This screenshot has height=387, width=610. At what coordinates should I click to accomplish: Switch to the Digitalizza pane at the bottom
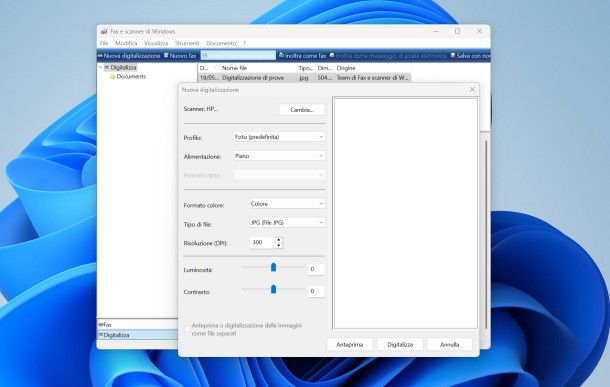[x=137, y=335]
